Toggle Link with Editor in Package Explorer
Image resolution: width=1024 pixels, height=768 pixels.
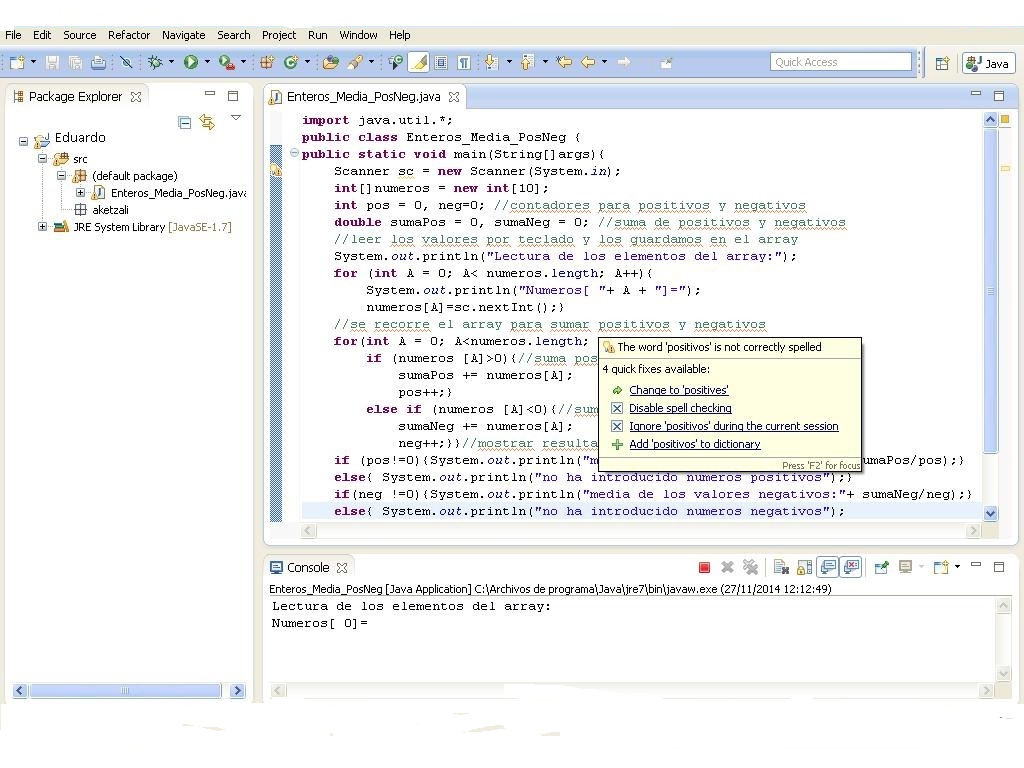(x=207, y=122)
